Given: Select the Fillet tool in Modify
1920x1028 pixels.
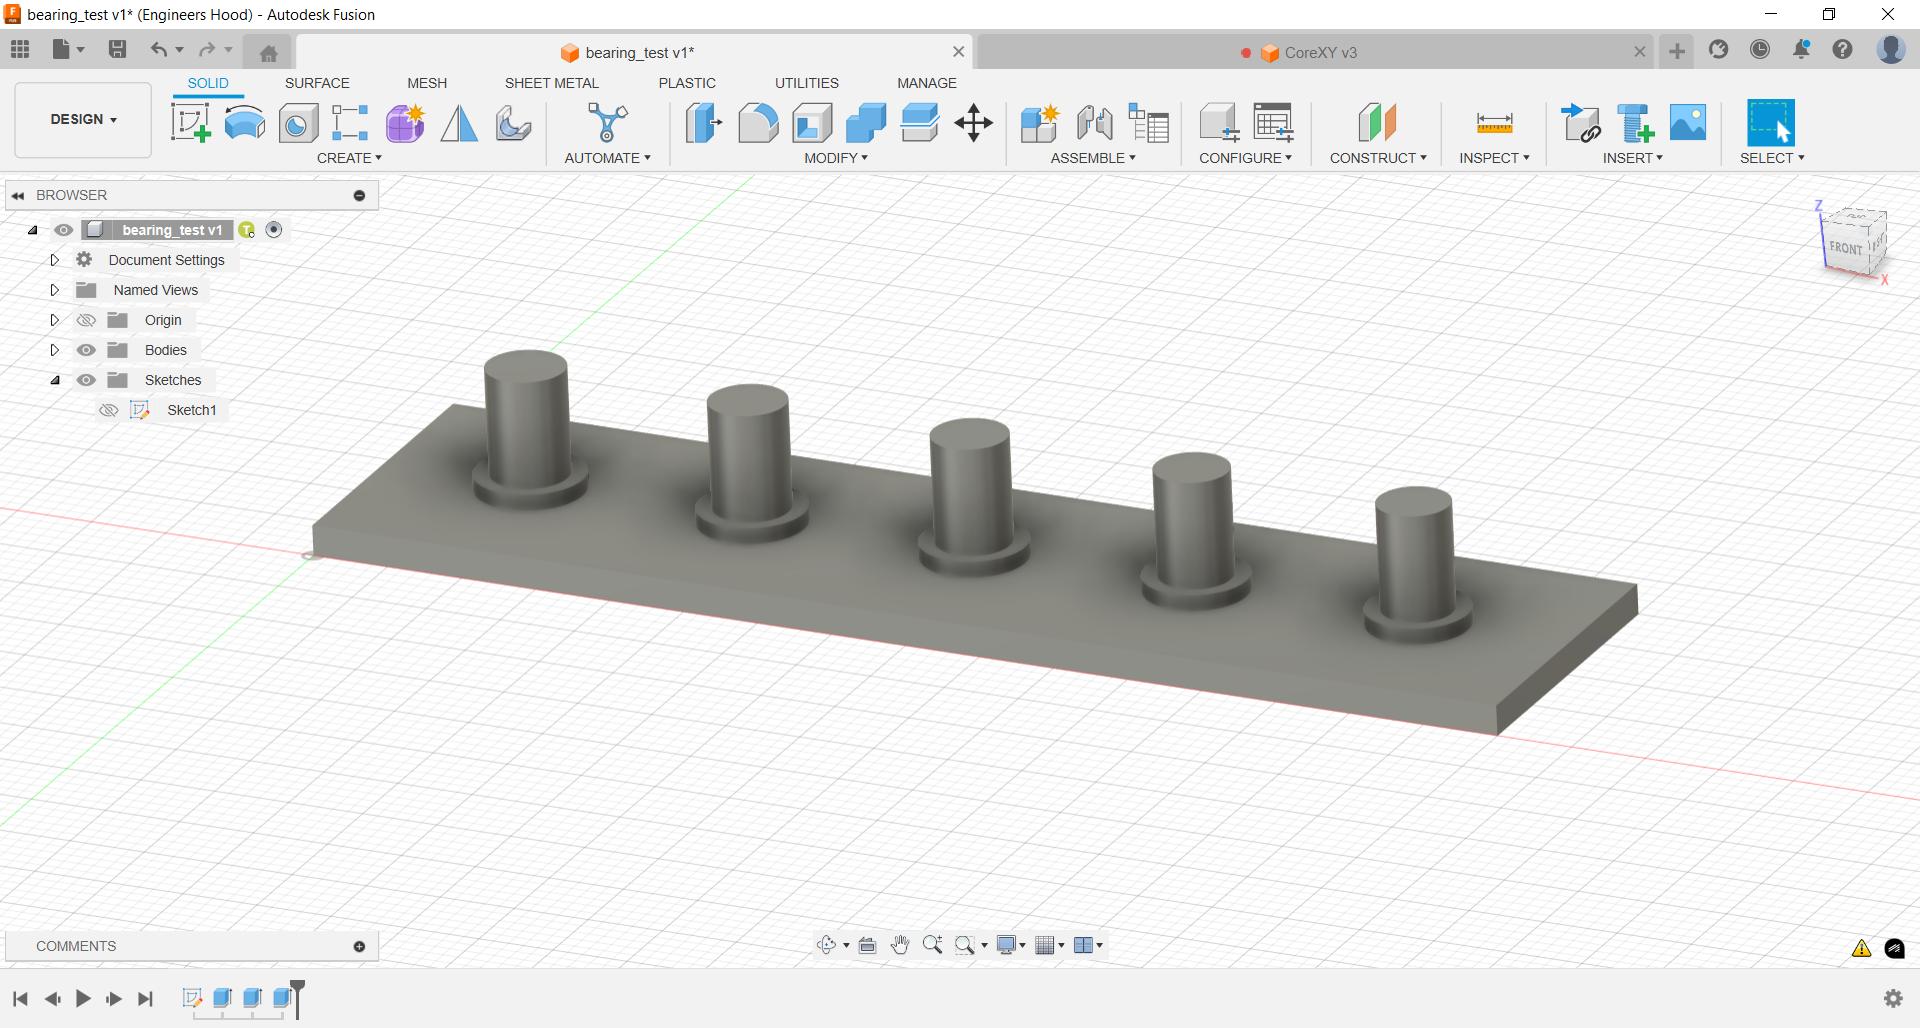Looking at the screenshot, I should coord(758,123).
